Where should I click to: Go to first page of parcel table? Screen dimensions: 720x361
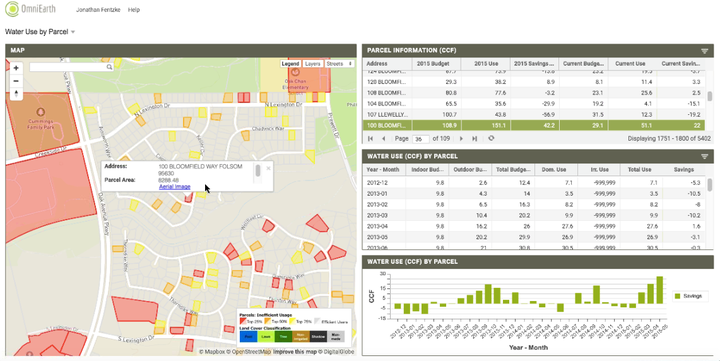[371, 138]
